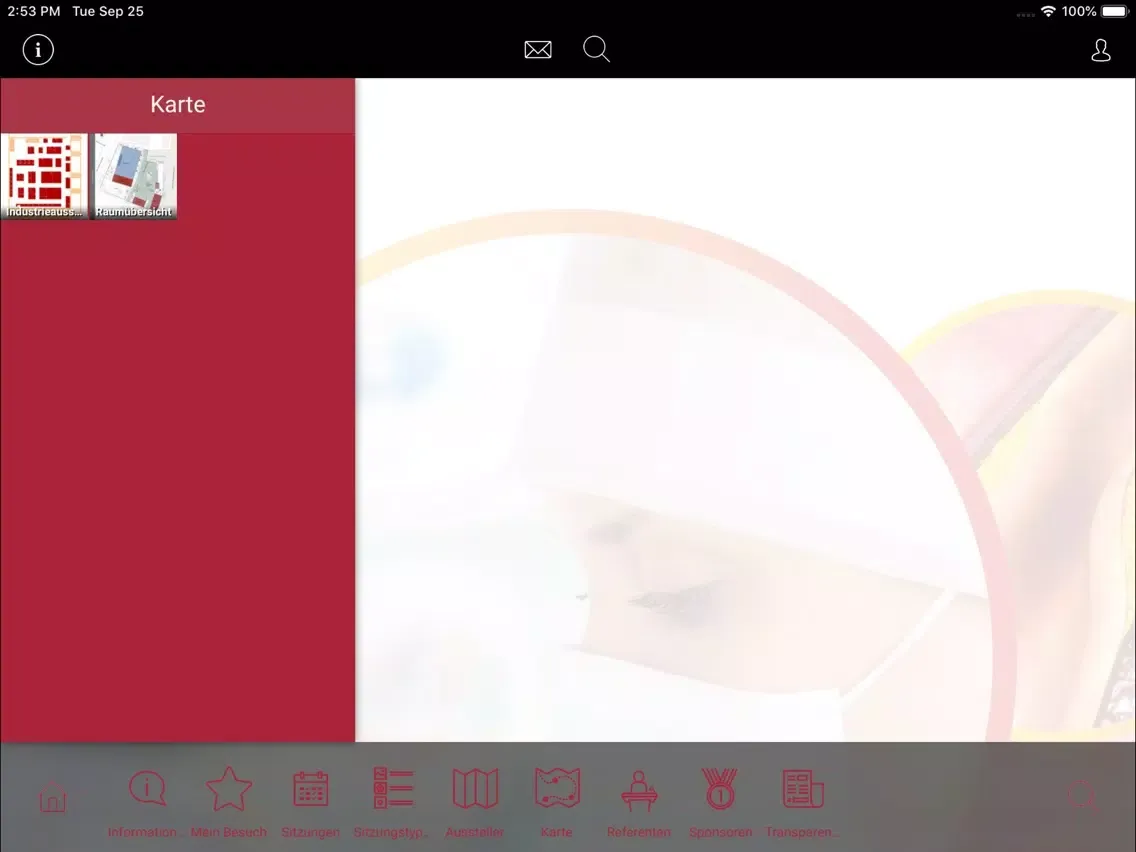The width and height of the screenshot is (1136, 852).
Task: Tap the info circle icon in top bar
Action: tap(38, 50)
